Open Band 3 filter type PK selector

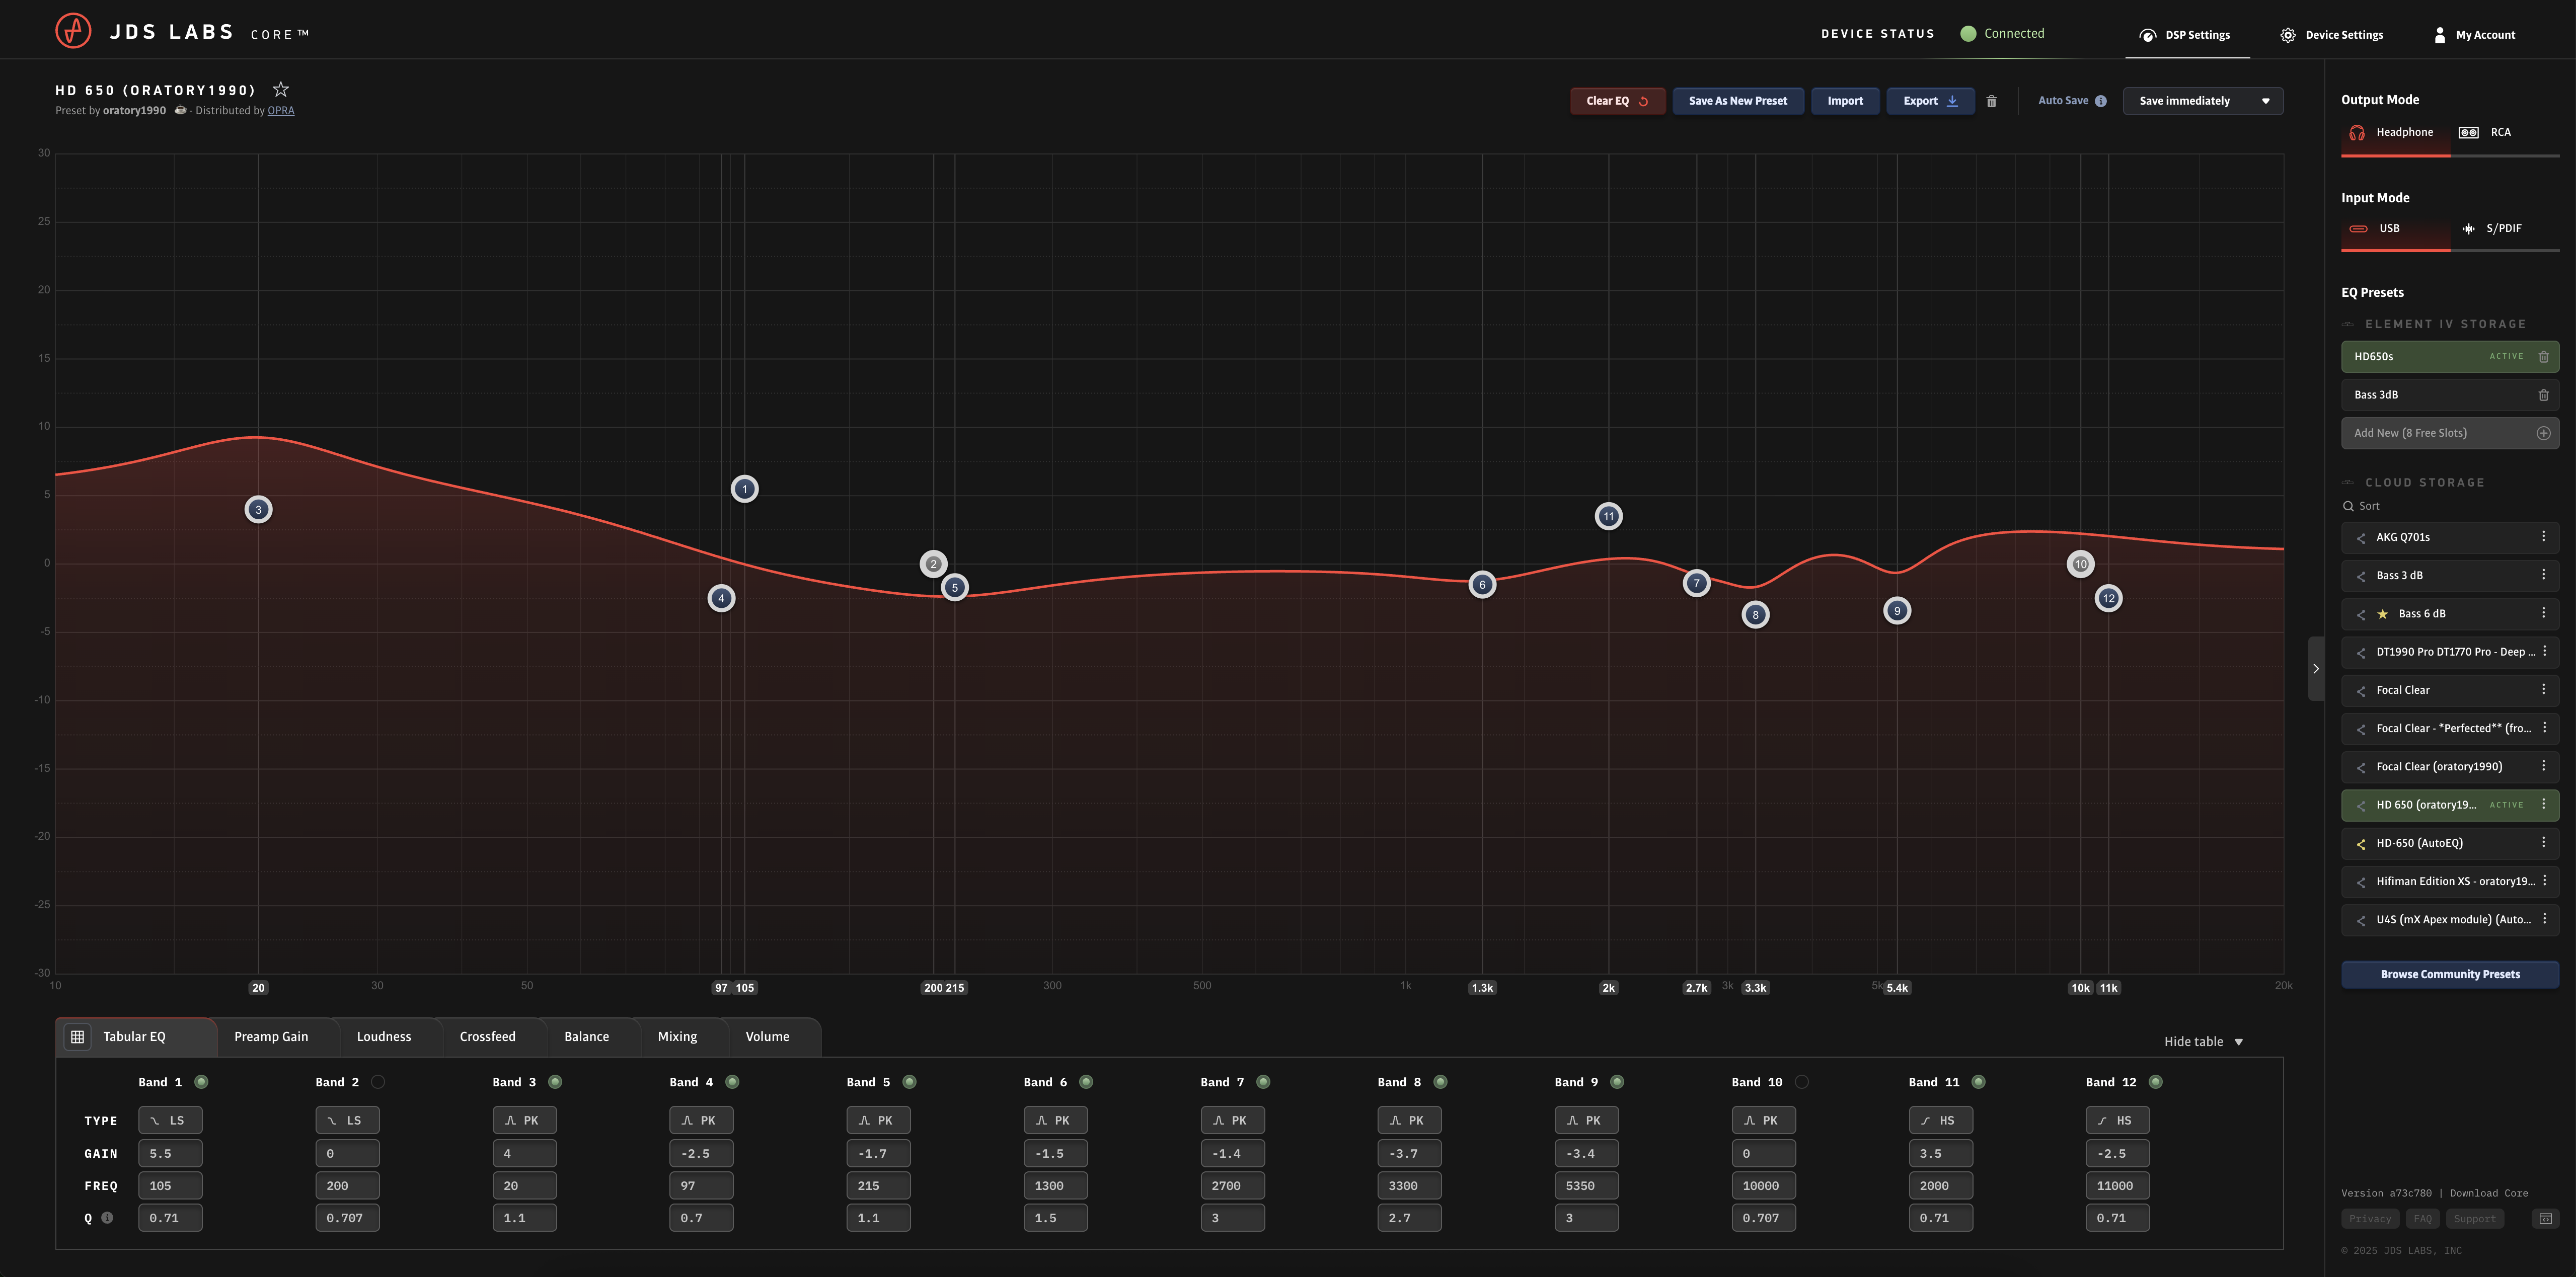click(524, 1120)
